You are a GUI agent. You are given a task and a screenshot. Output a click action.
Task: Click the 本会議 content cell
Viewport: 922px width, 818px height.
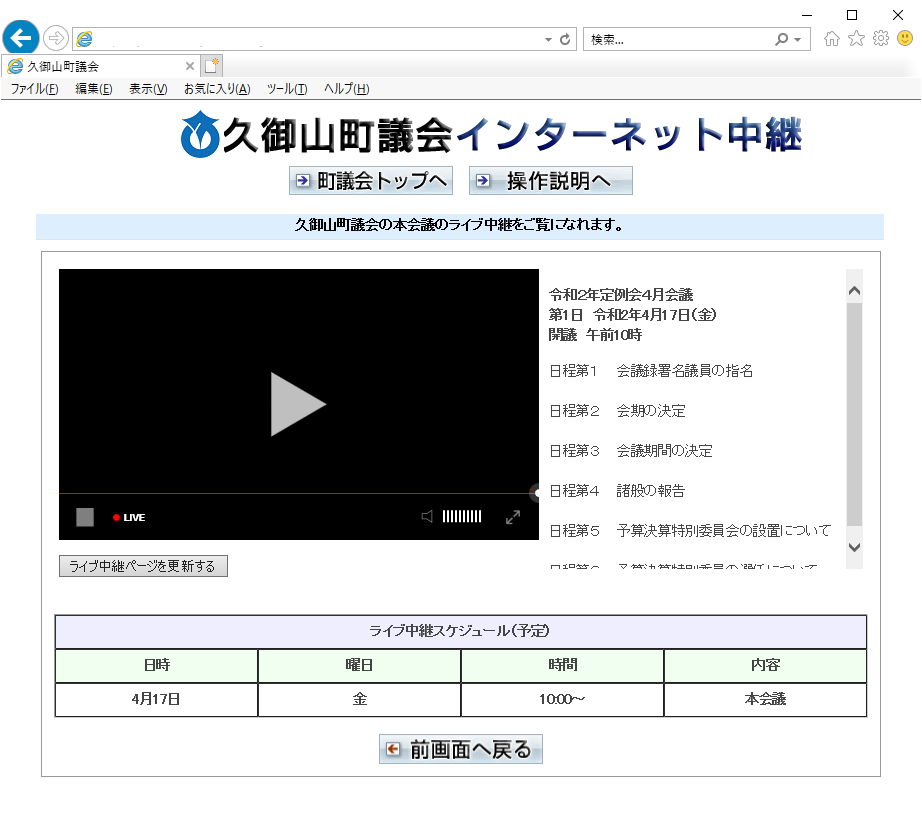click(765, 699)
